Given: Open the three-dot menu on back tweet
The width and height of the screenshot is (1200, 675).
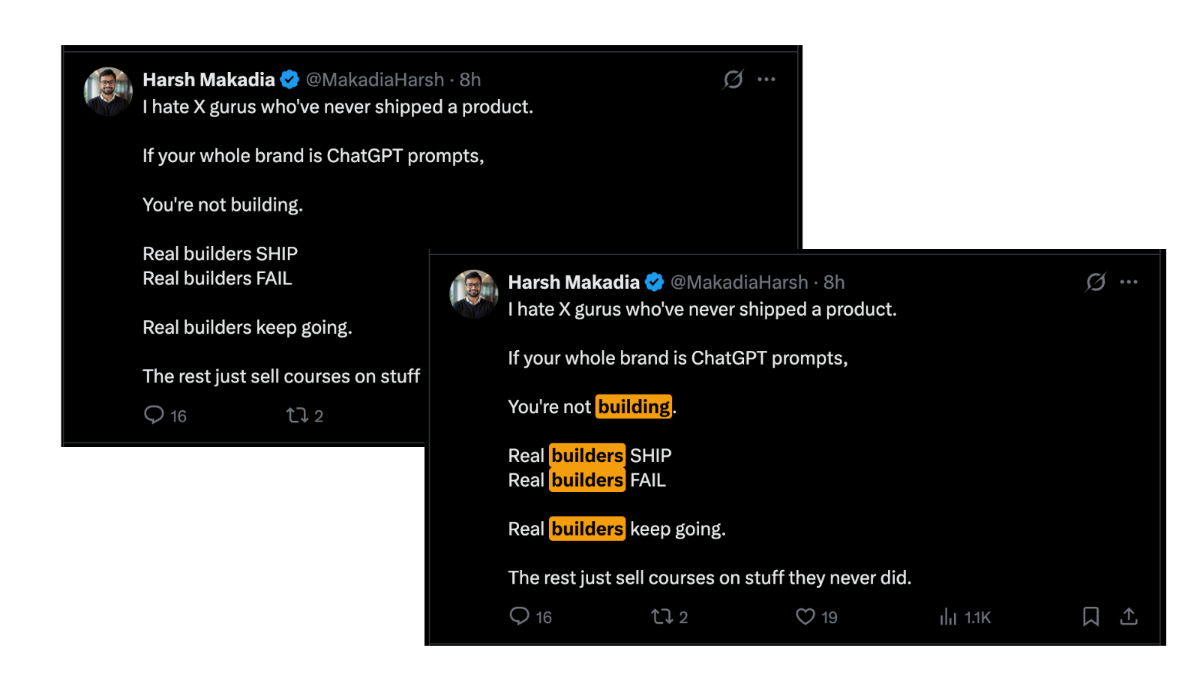Looking at the screenshot, I should tap(766, 80).
